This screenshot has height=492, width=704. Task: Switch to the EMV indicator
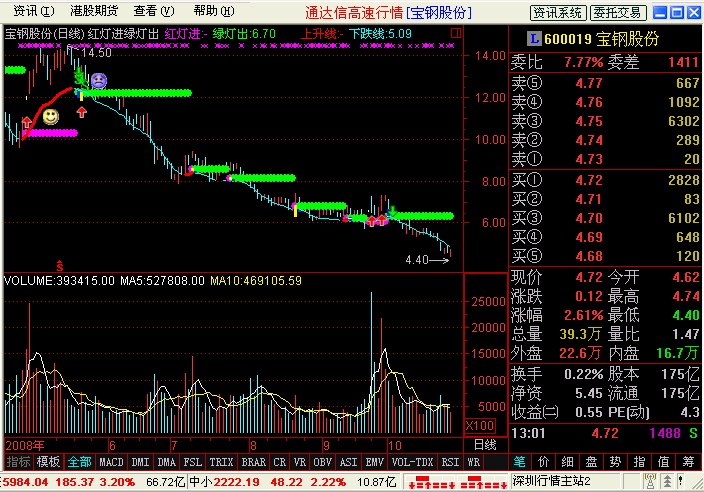click(x=374, y=462)
